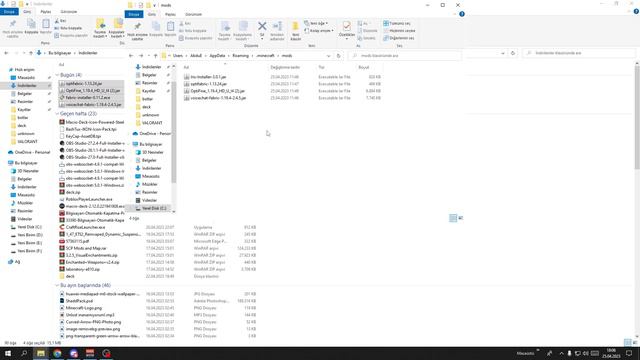Image resolution: width=640 pixels, height=360 pixels.
Task: Click Yeniden adlandır (rename) icon in mods window ribbon
Action: click(x=277, y=27)
